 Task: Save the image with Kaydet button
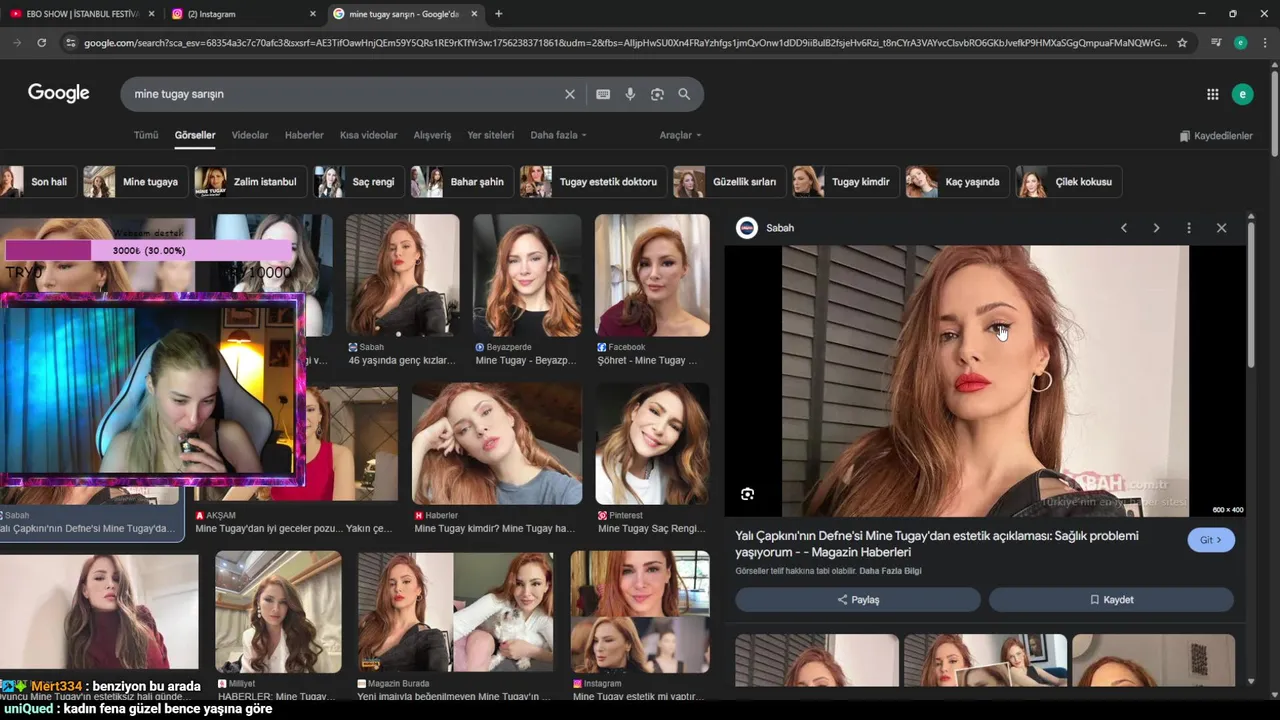click(1111, 600)
